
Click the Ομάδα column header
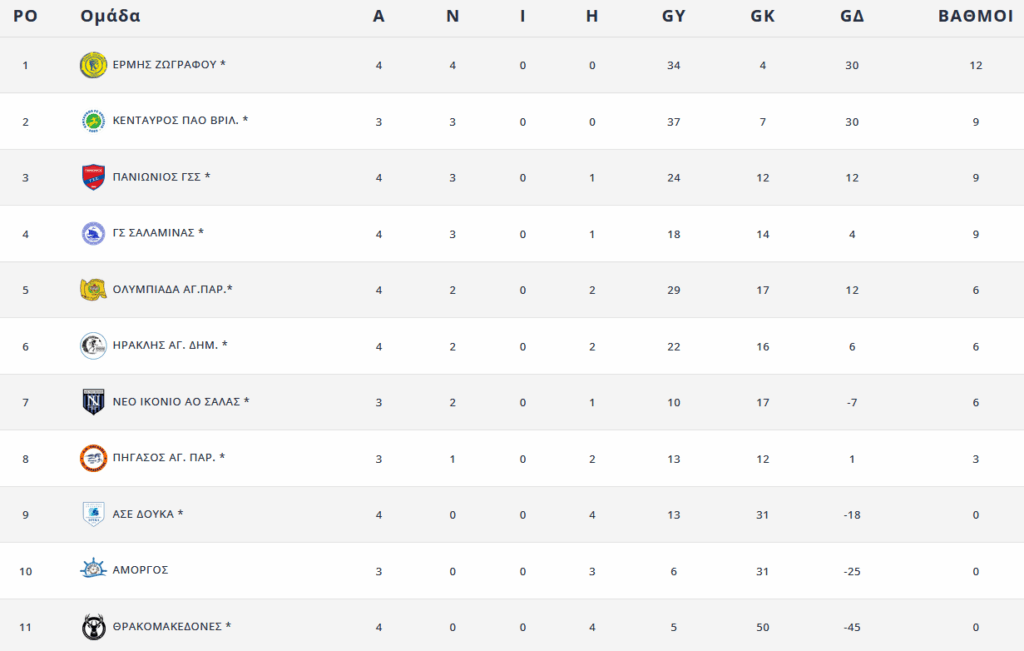[x=110, y=16]
